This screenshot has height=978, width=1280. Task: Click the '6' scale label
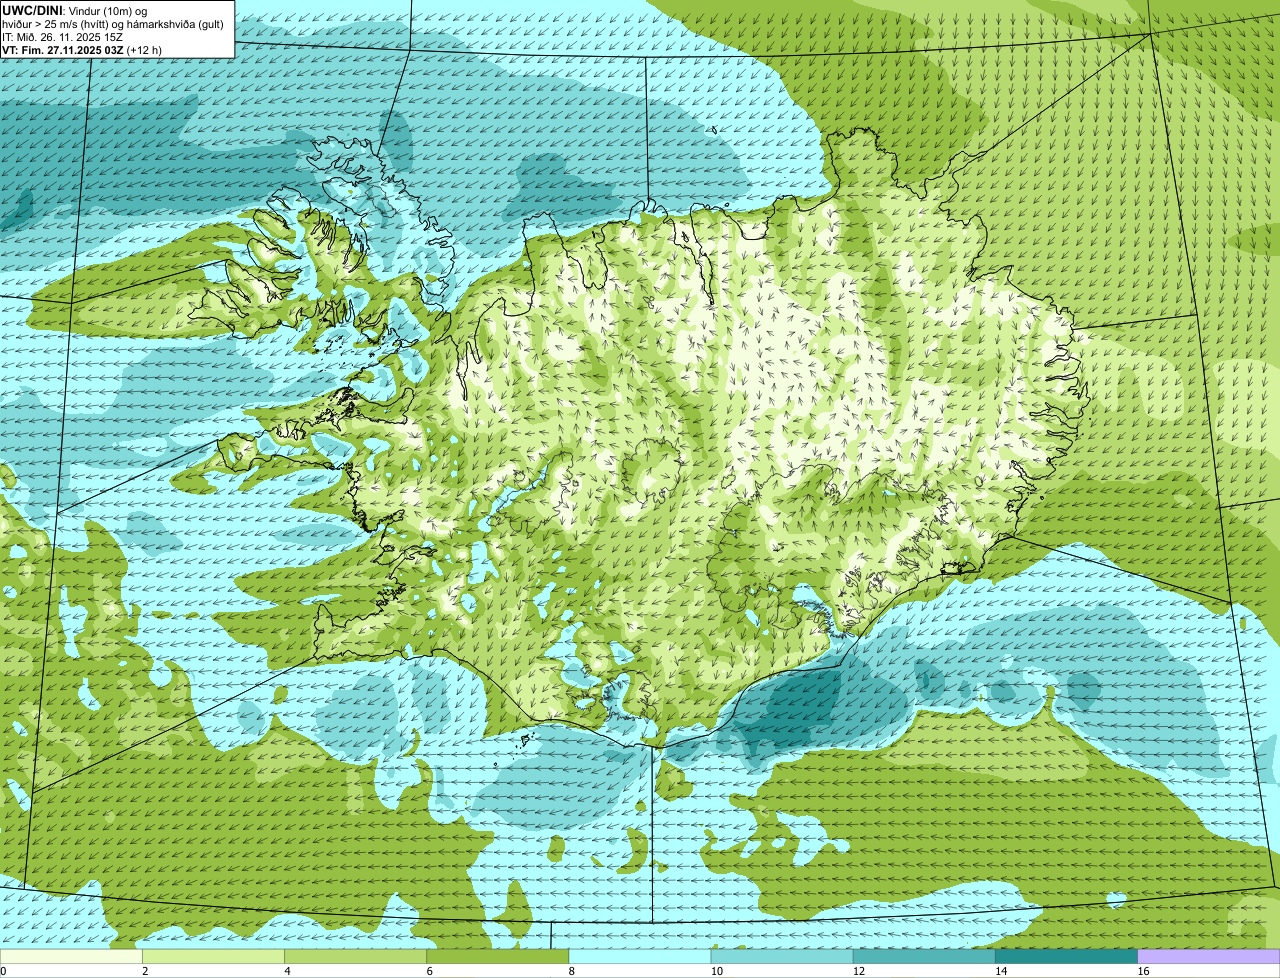pos(430,971)
